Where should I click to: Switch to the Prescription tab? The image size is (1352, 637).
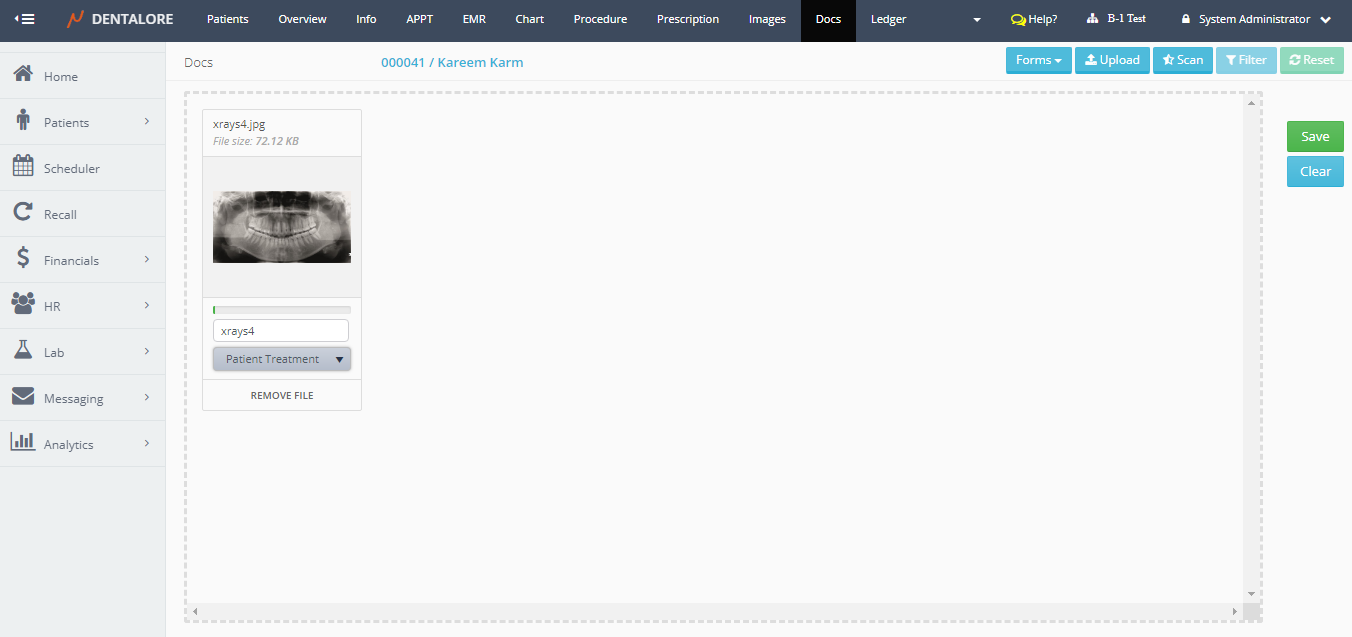(687, 19)
